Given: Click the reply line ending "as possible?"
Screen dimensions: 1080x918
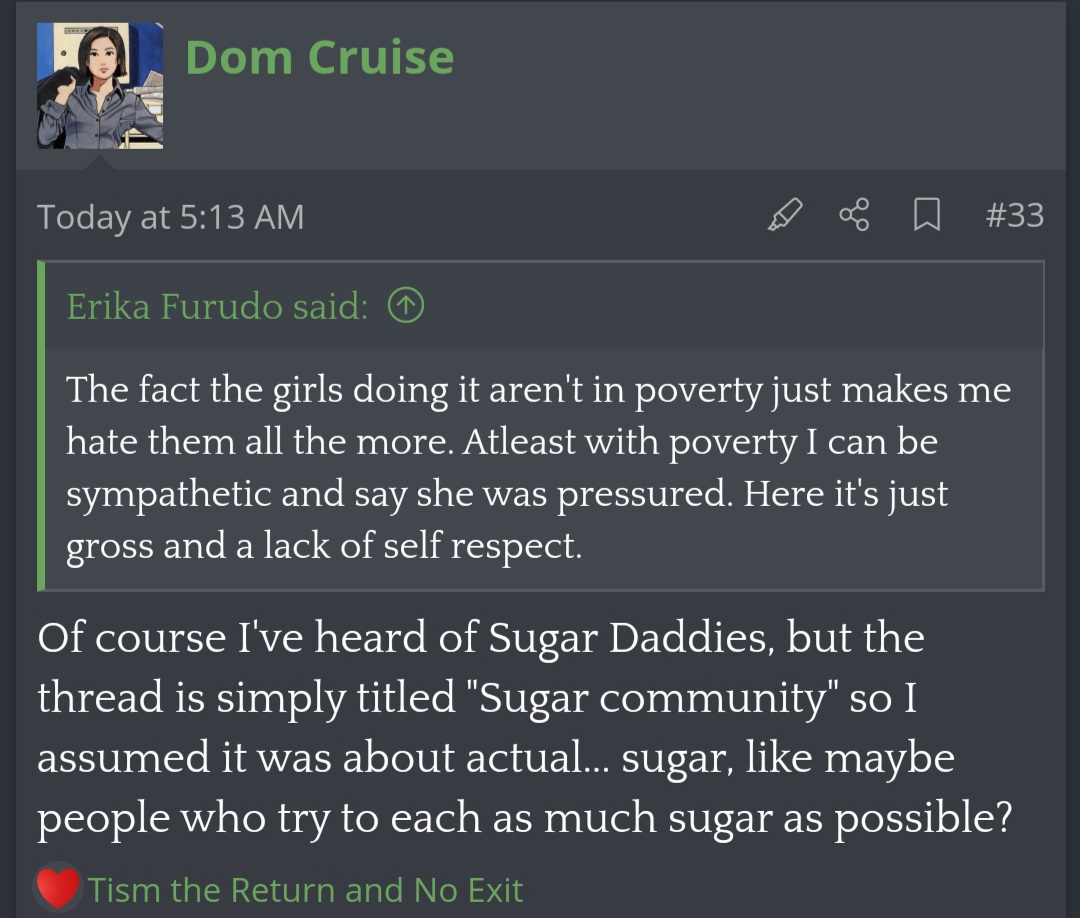Looking at the screenshot, I should 525,818.
